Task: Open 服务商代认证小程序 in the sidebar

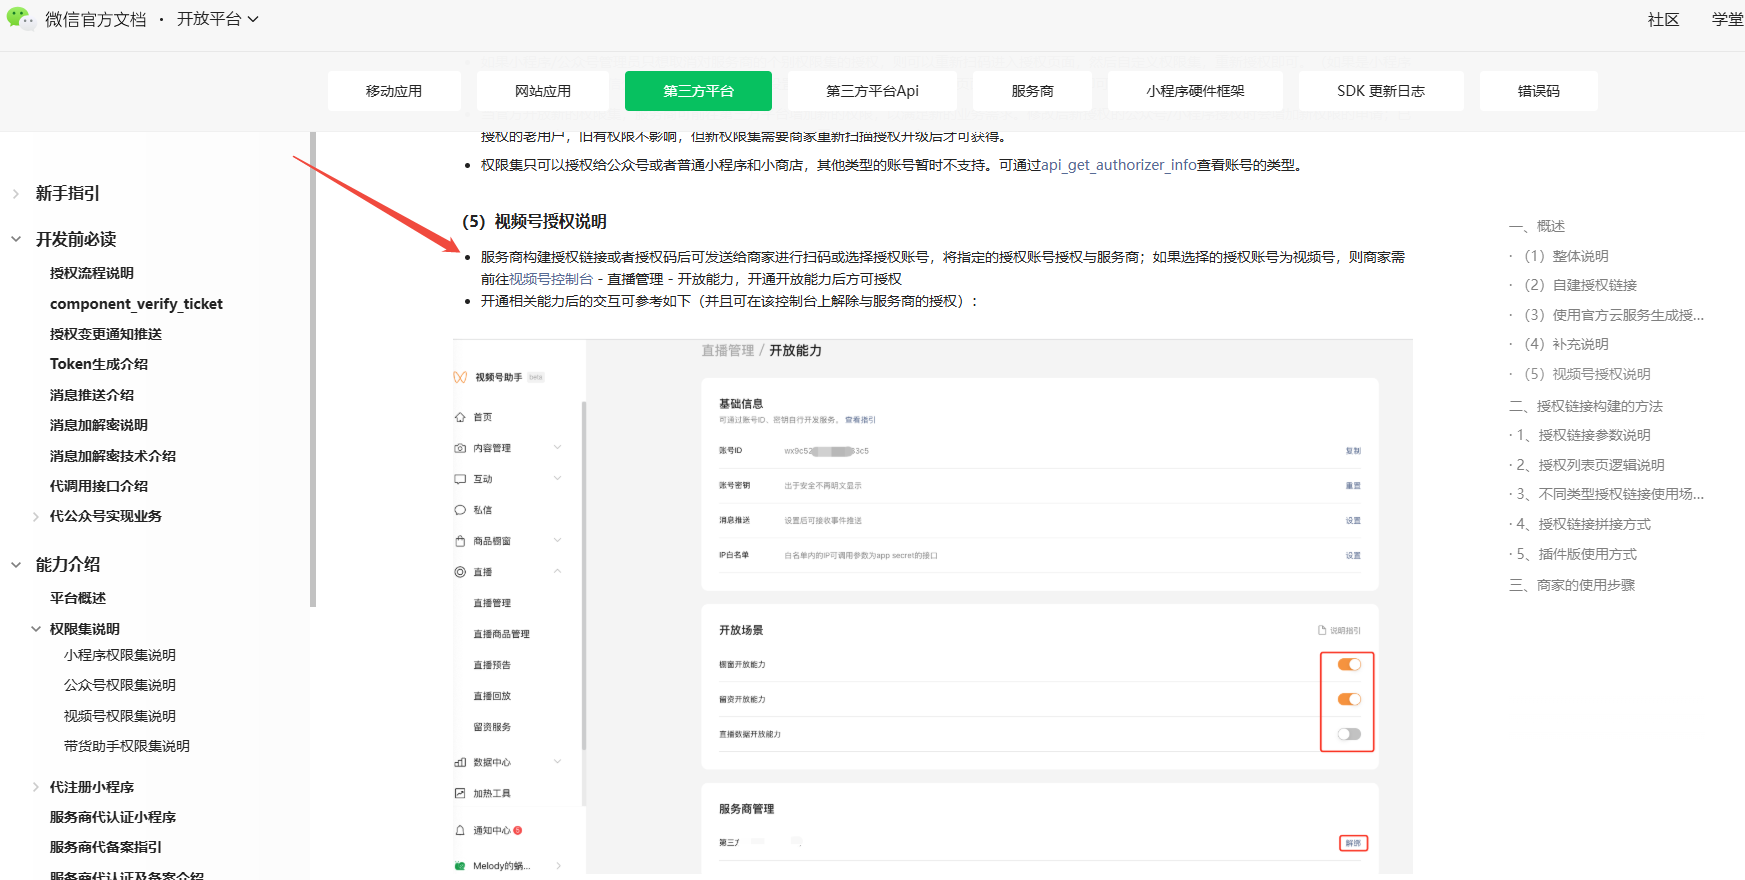Action: pos(113,817)
